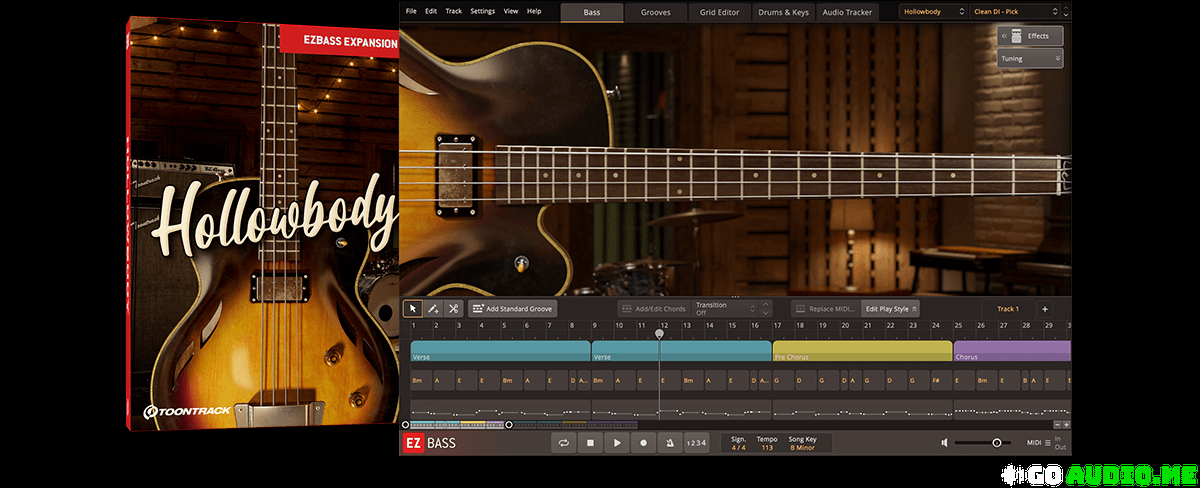
Task: Click the left handle of song overview
Action: 405,425
